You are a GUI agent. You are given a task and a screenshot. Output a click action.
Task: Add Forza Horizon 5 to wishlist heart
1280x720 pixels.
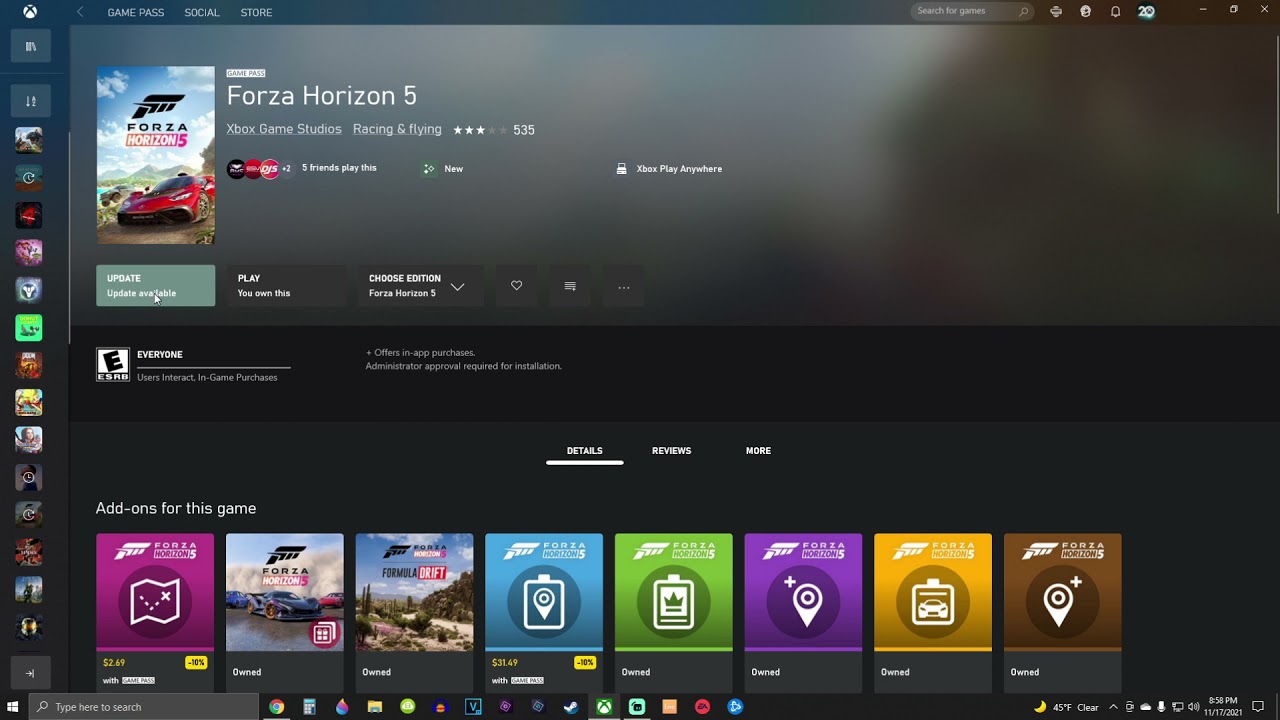[516, 286]
